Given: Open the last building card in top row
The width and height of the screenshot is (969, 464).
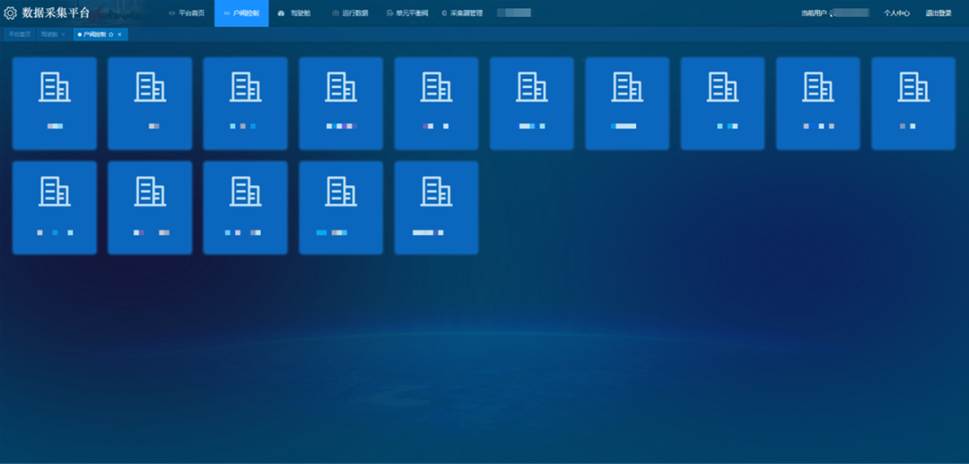Looking at the screenshot, I should click(913, 103).
